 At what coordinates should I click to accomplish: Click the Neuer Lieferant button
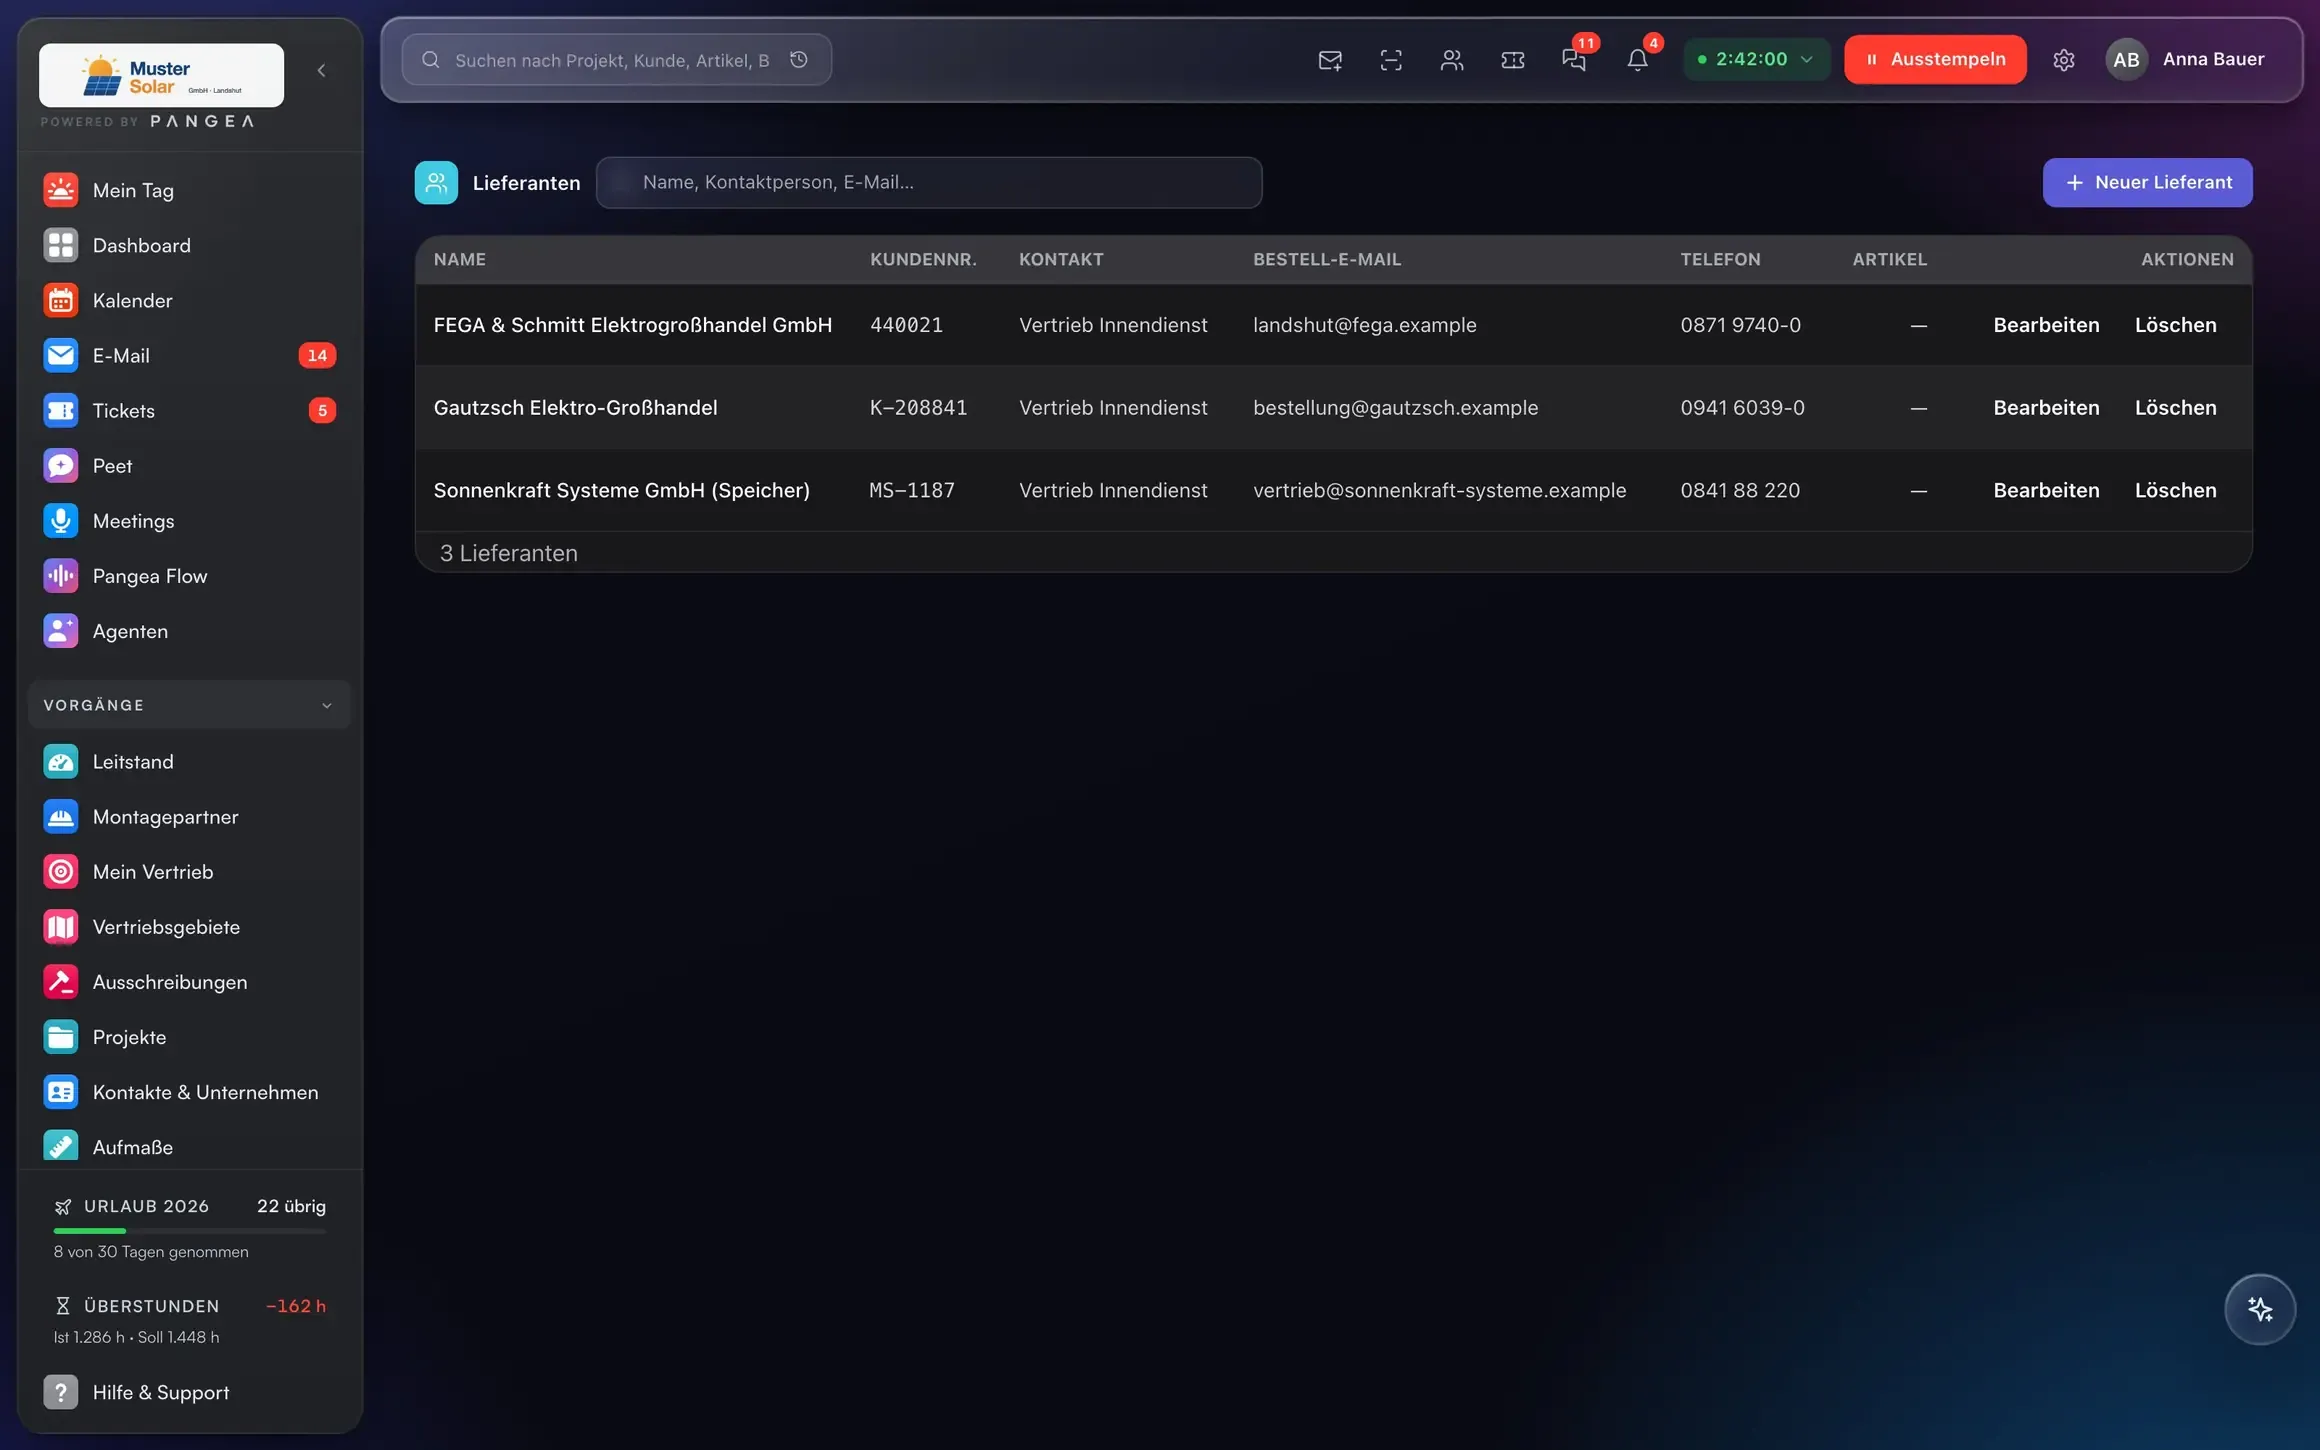(x=2147, y=182)
